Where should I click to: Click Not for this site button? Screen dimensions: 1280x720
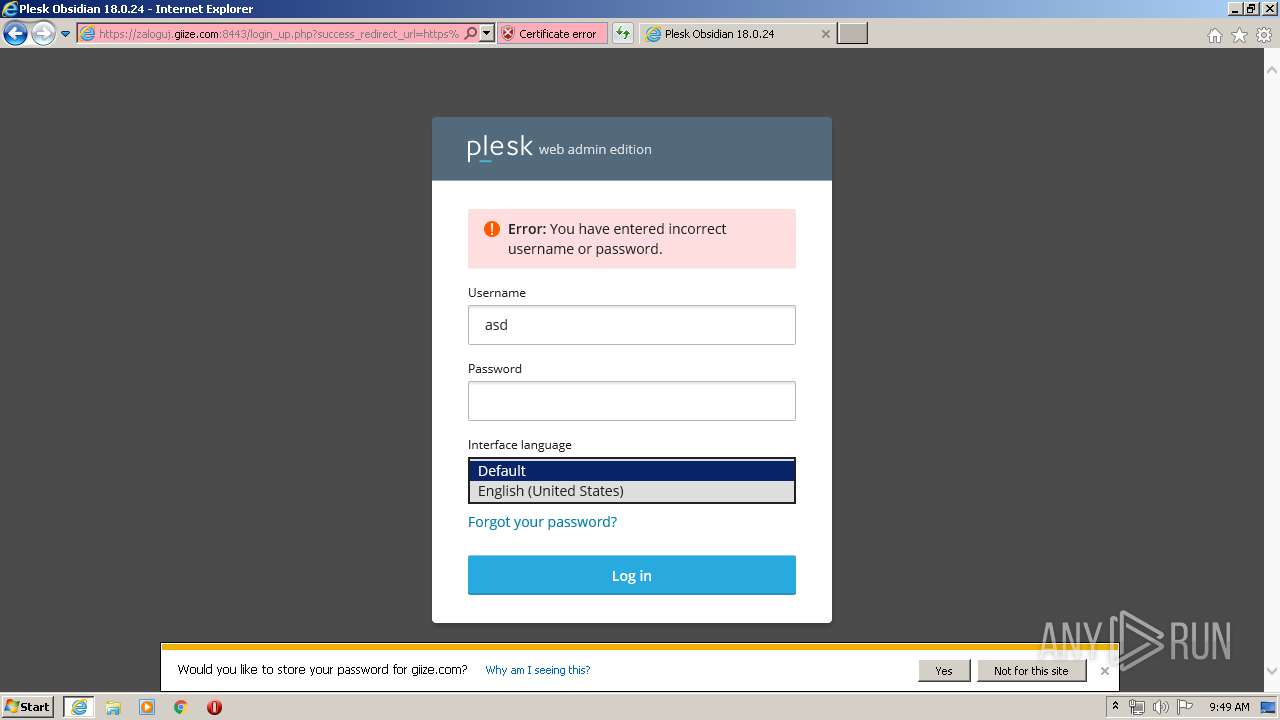(x=1031, y=671)
